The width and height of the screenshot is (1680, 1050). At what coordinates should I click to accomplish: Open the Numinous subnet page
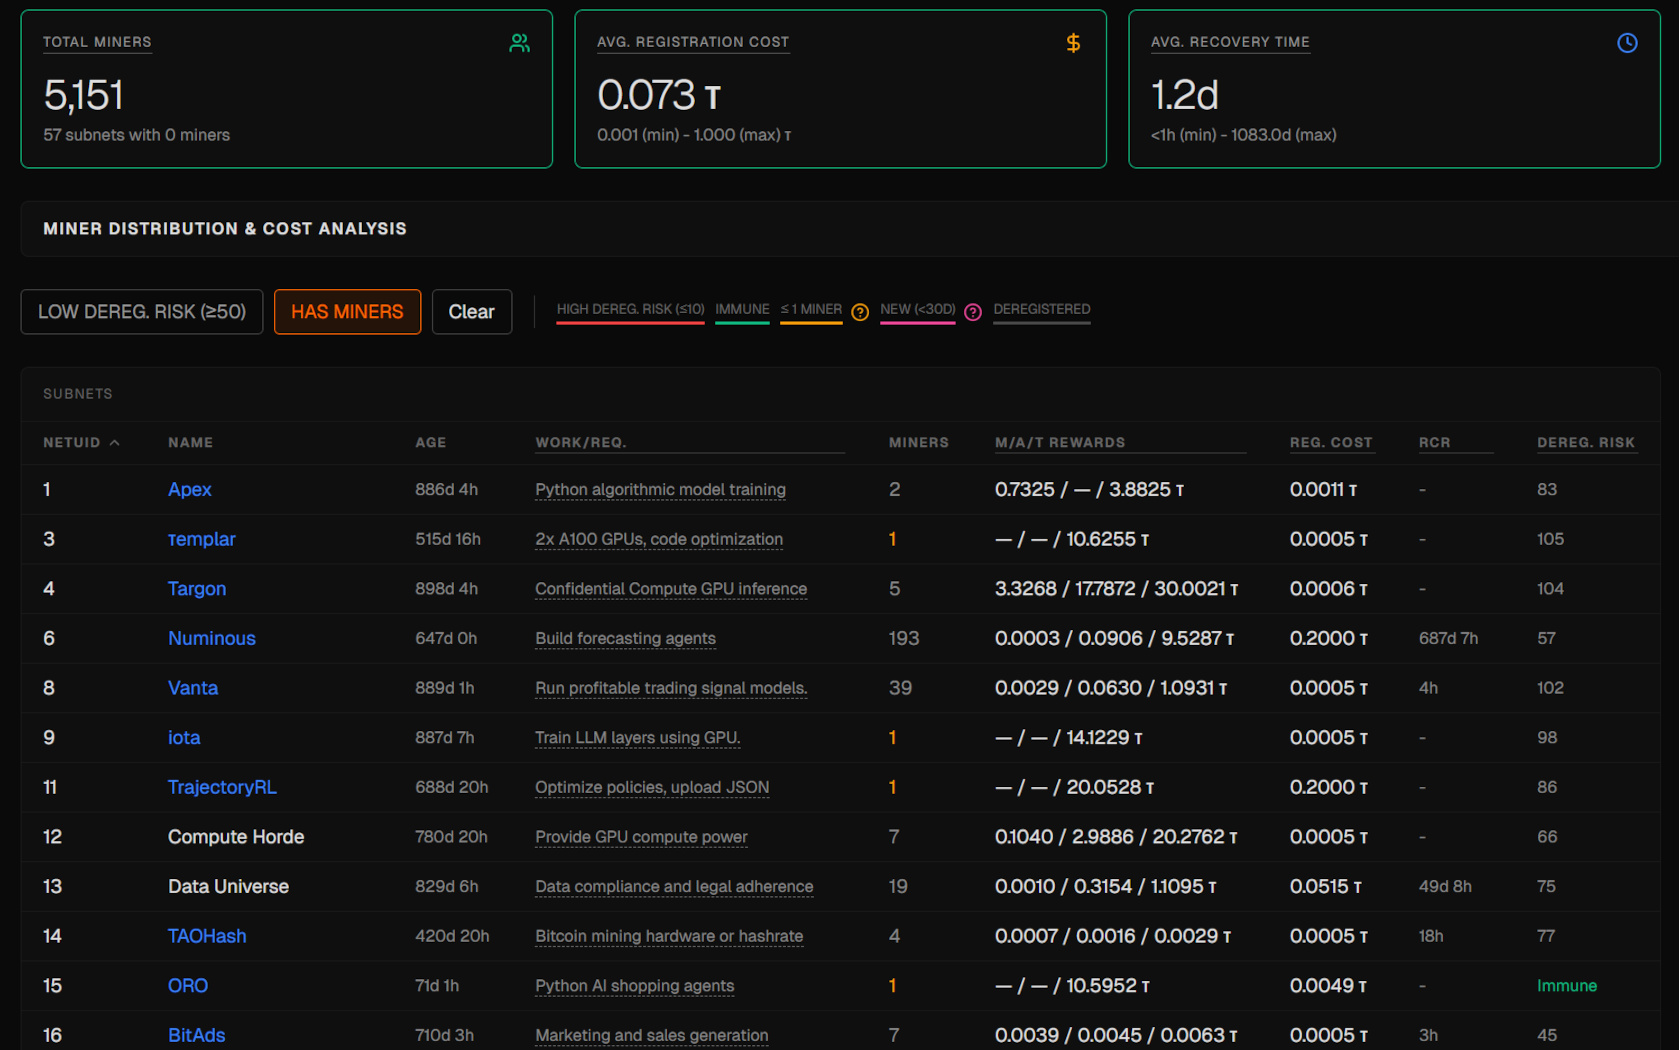[x=211, y=638]
